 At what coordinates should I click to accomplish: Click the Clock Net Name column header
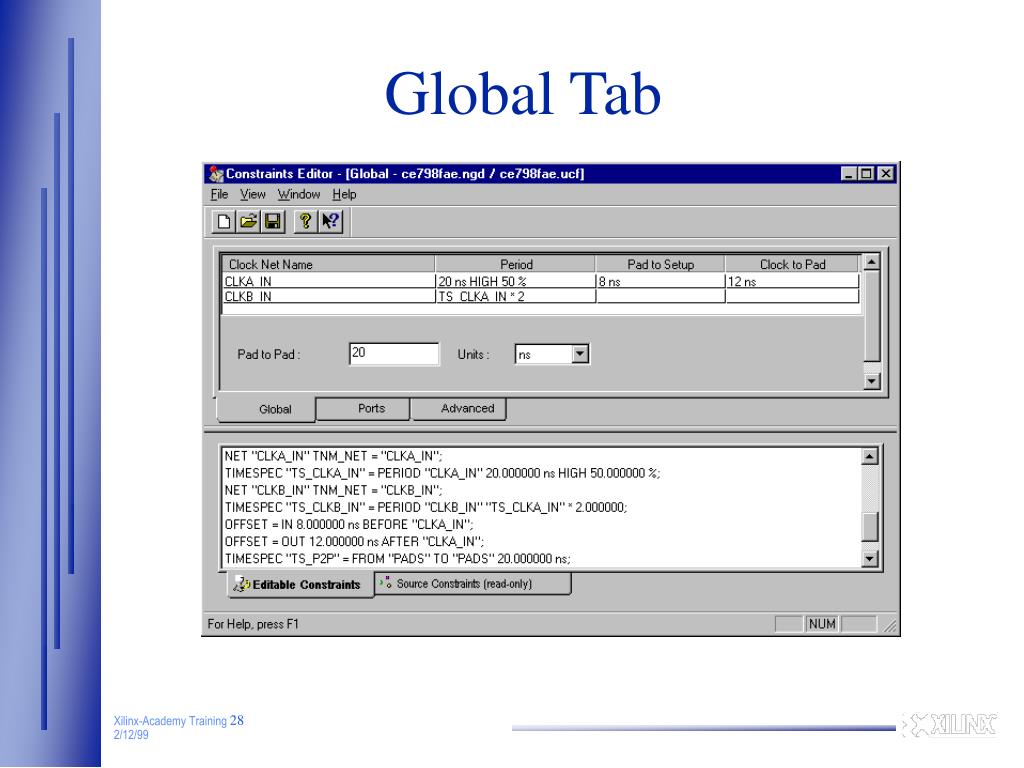328,264
